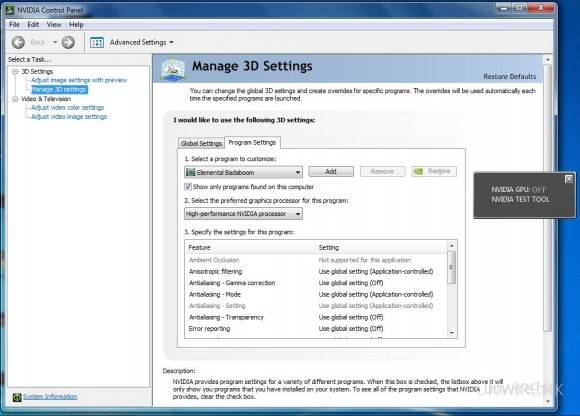Switch to the Global Settings tab

tap(201, 143)
